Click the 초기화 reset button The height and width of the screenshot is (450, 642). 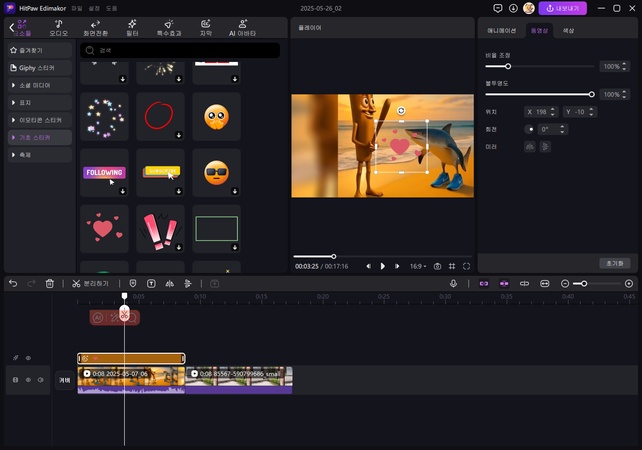[614, 263]
